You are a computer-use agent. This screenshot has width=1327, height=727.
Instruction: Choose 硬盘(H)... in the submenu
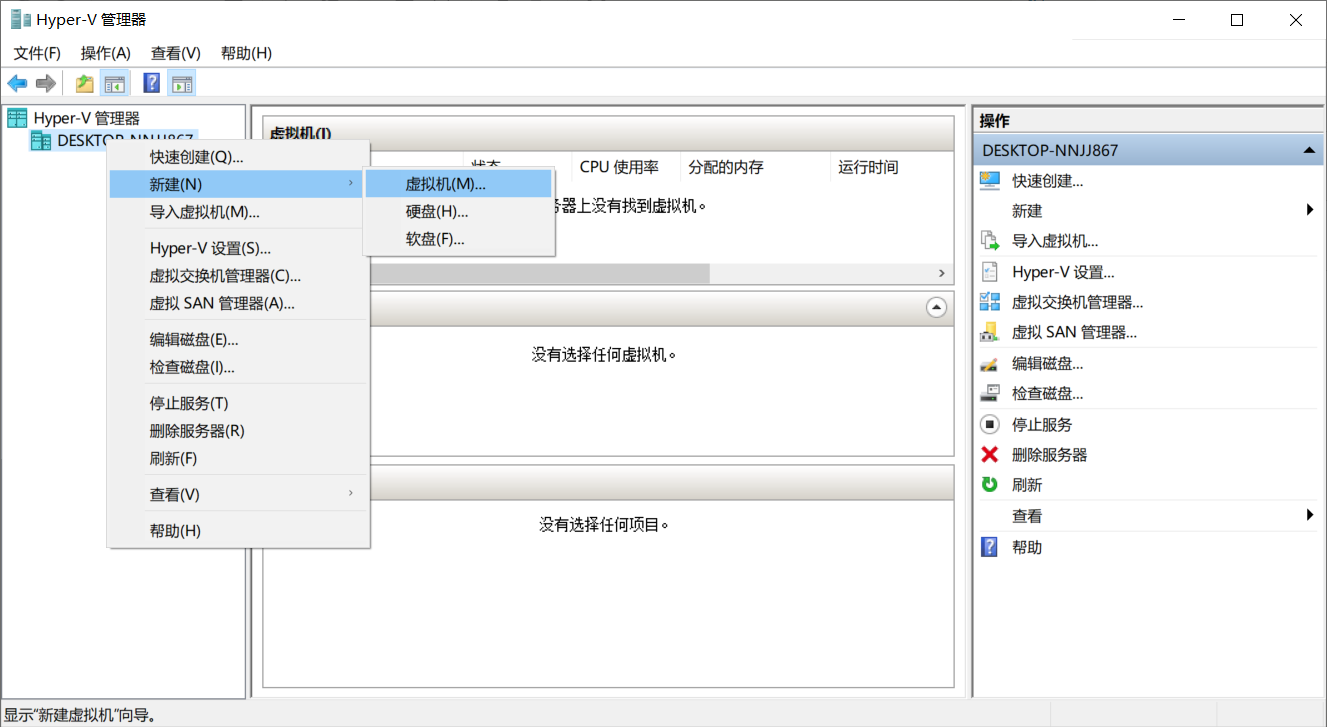(437, 212)
